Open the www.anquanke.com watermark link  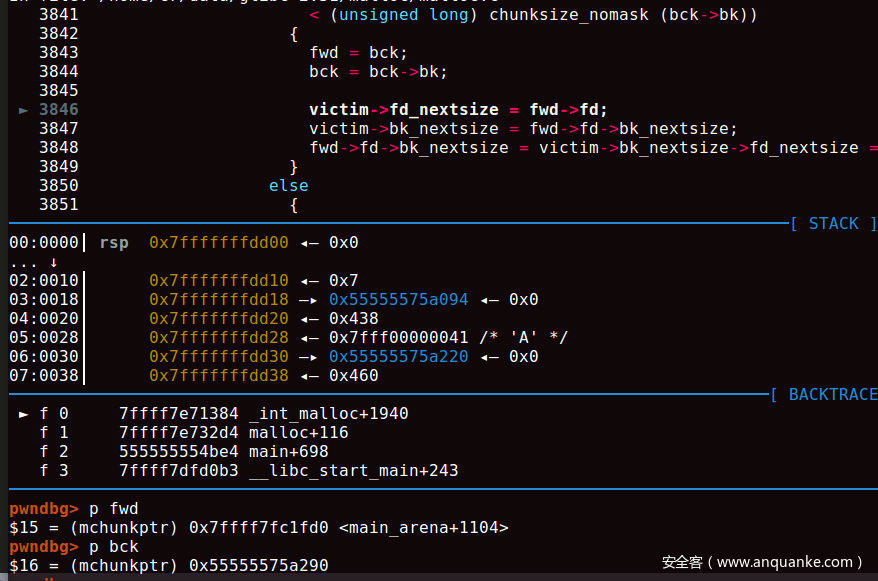coord(789,562)
